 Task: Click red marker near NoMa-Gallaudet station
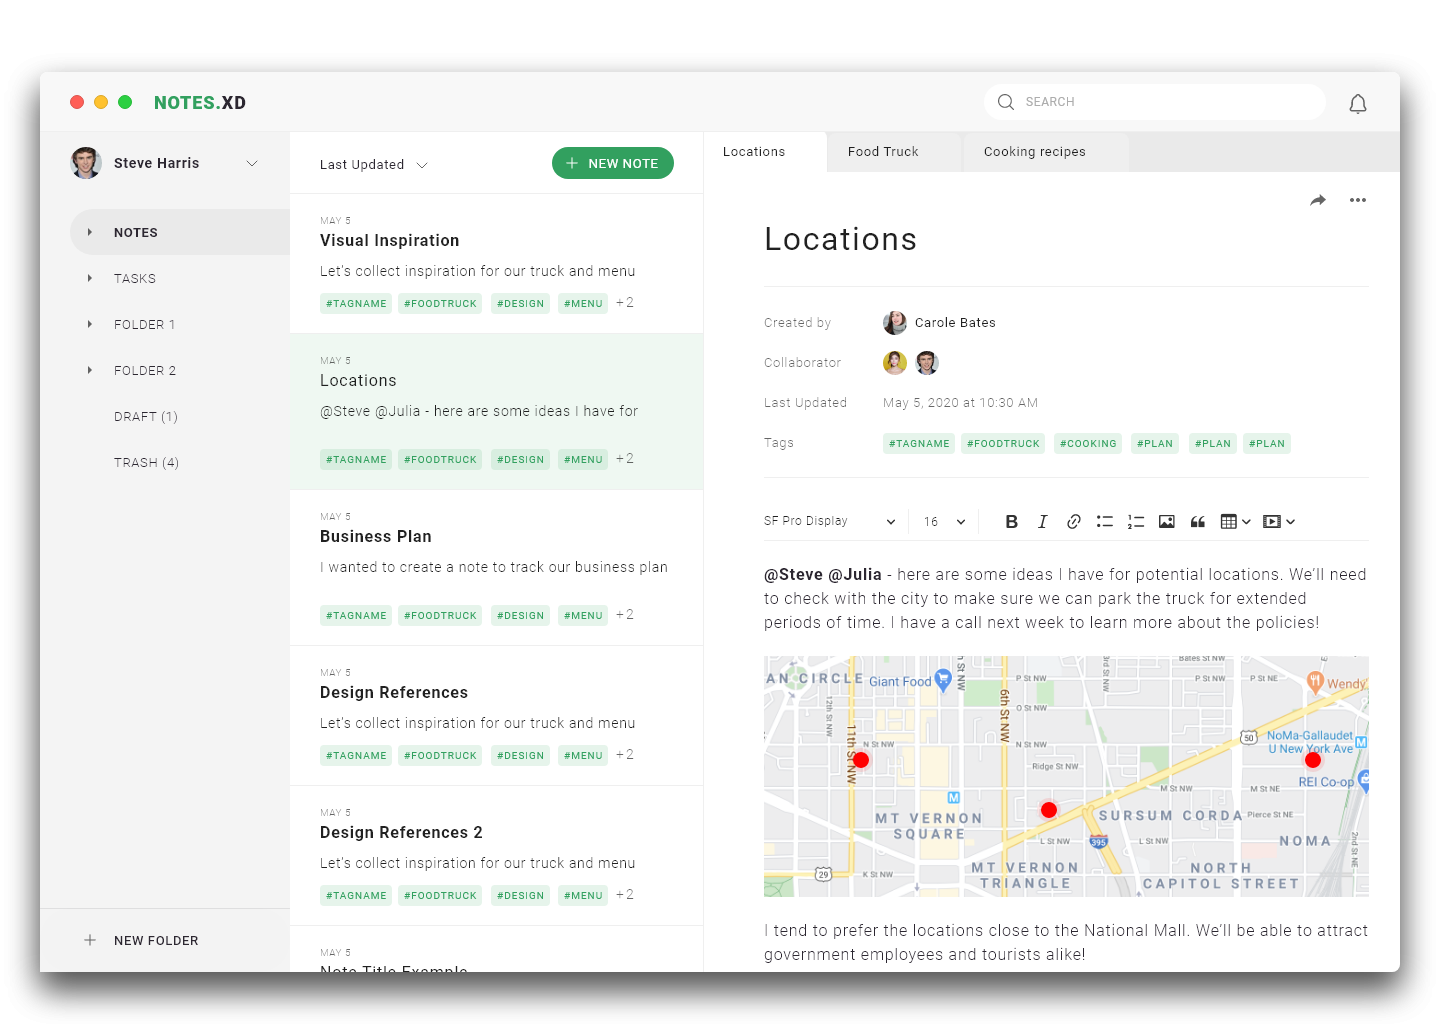point(1313,760)
